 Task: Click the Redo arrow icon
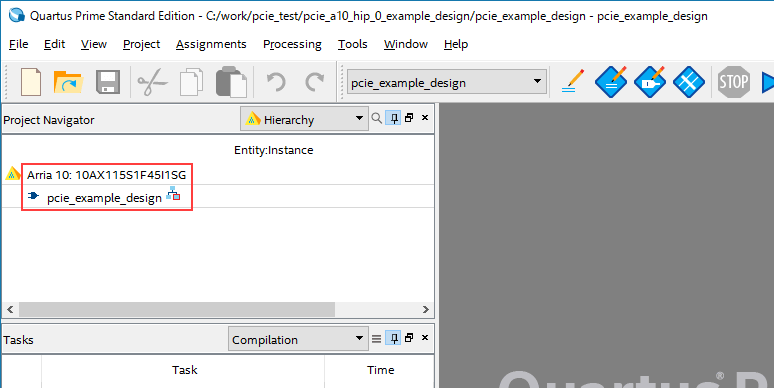(x=314, y=82)
